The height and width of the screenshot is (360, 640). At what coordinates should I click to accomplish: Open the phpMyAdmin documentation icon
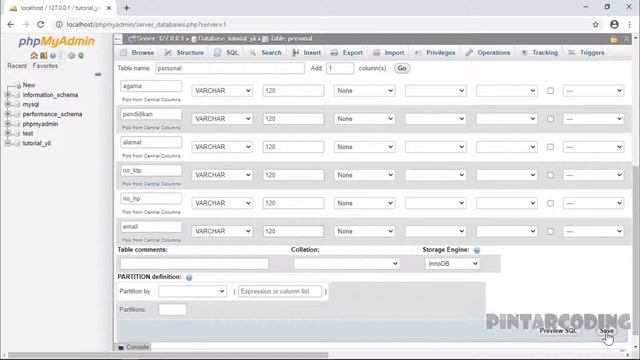53,56
